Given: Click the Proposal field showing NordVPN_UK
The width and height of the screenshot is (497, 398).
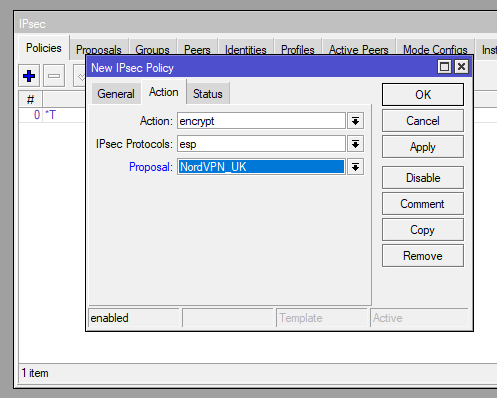Looking at the screenshot, I should (261, 167).
